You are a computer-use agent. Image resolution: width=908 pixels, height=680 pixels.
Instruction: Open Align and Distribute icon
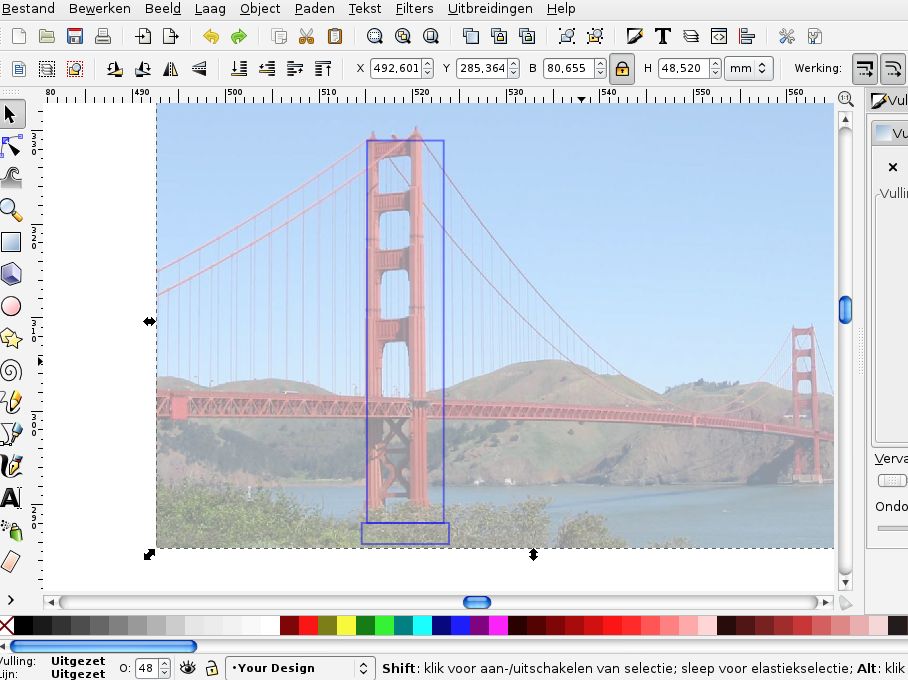[746, 36]
